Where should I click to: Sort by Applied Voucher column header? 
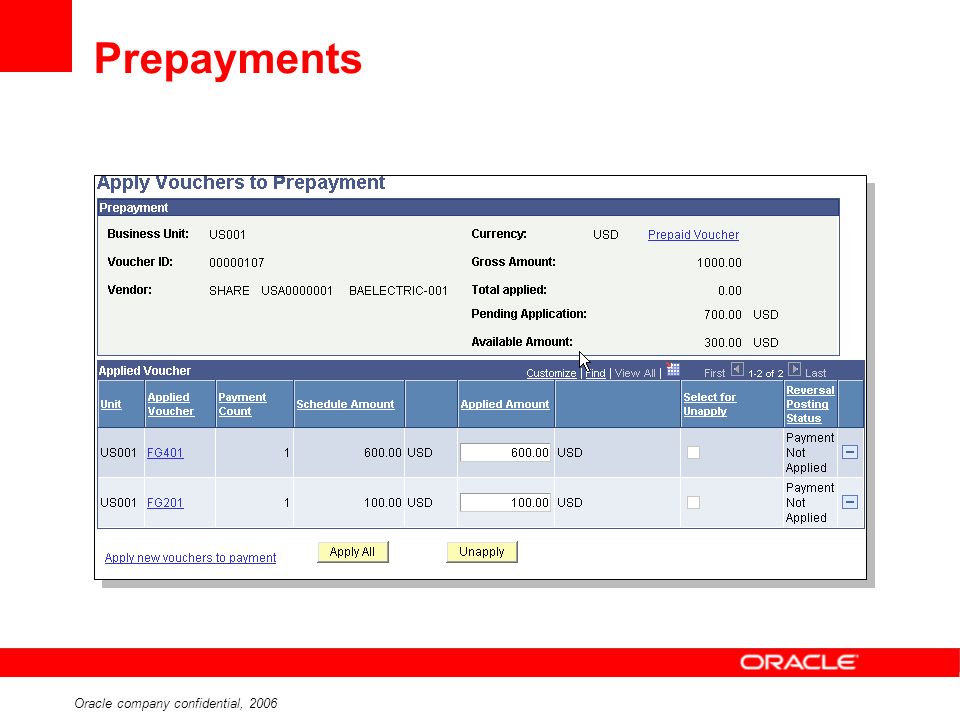click(171, 404)
